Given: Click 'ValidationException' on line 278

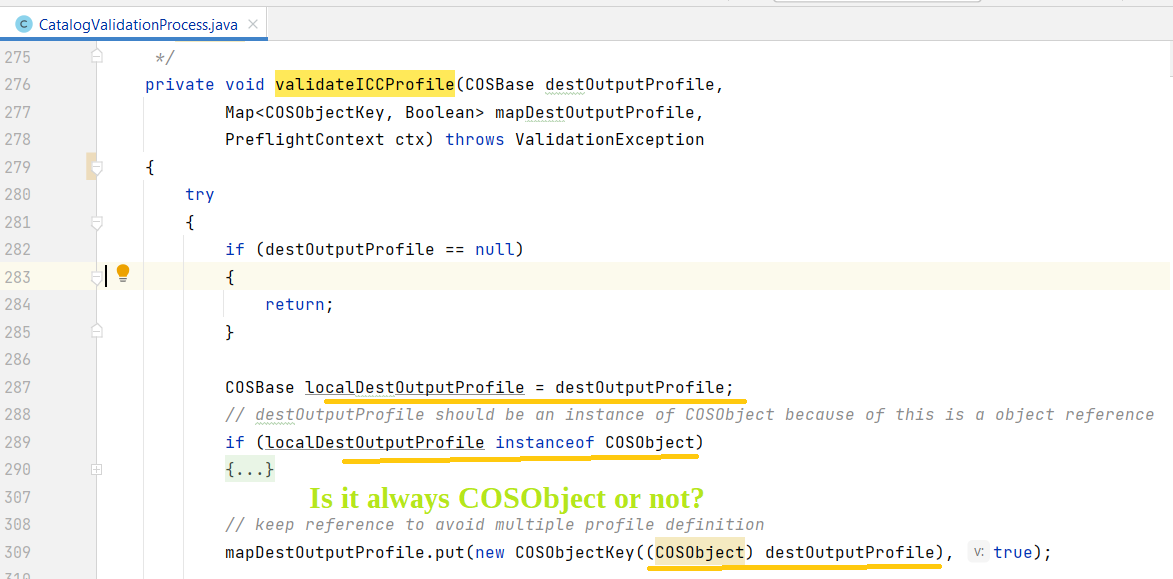Looking at the screenshot, I should pos(610,140).
